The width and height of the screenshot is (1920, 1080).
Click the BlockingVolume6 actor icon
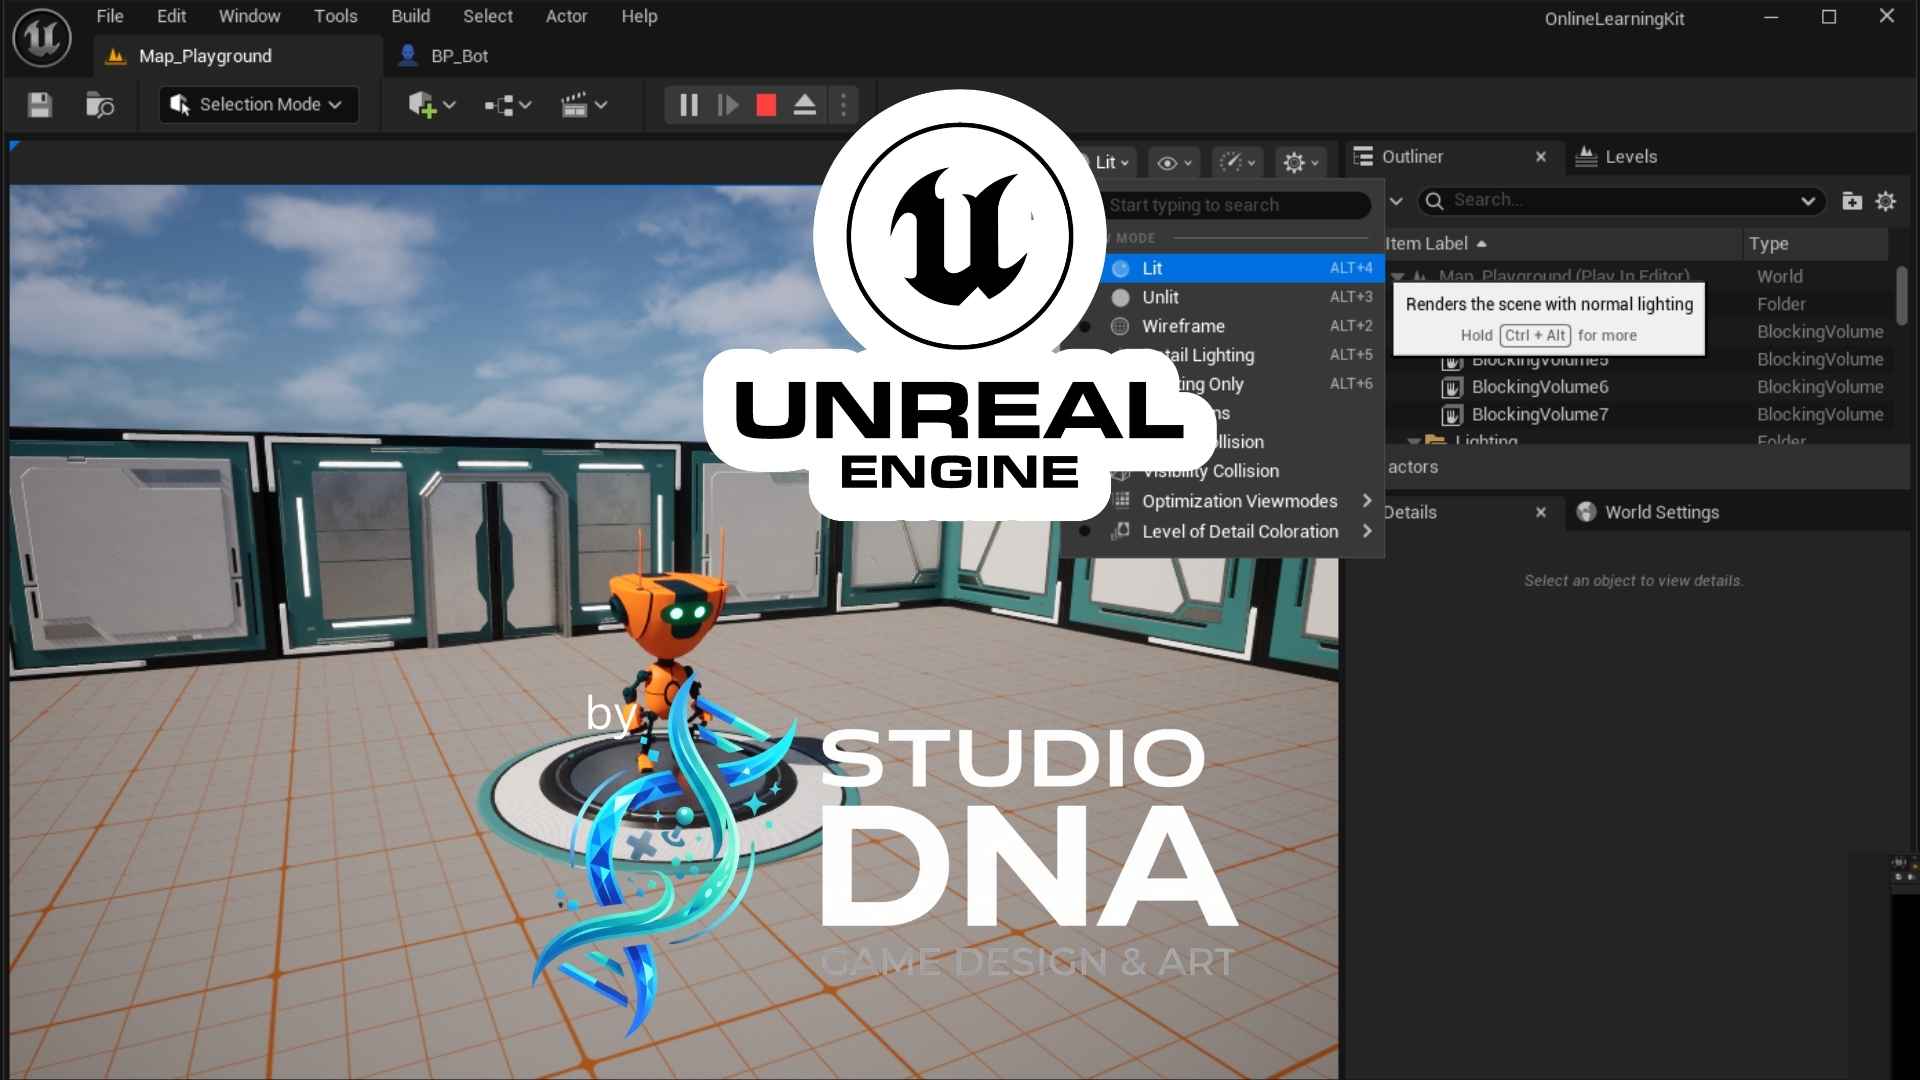(x=1452, y=387)
